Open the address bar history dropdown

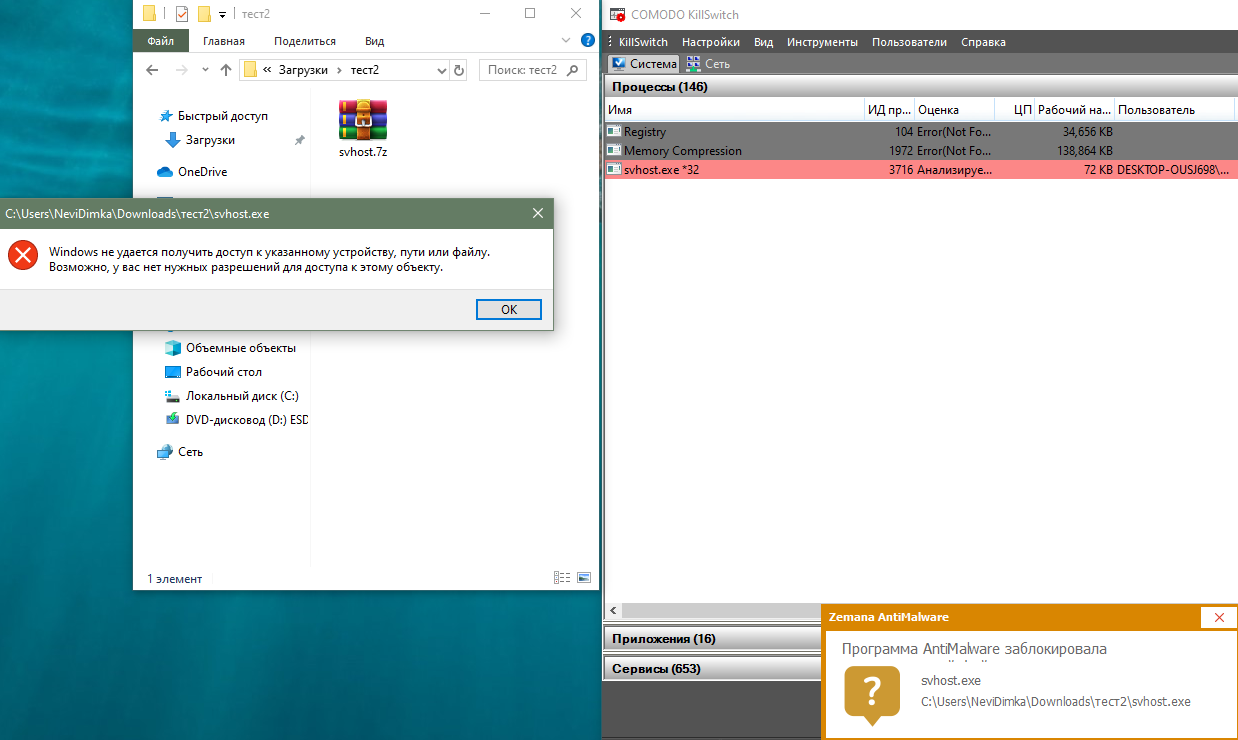point(442,70)
